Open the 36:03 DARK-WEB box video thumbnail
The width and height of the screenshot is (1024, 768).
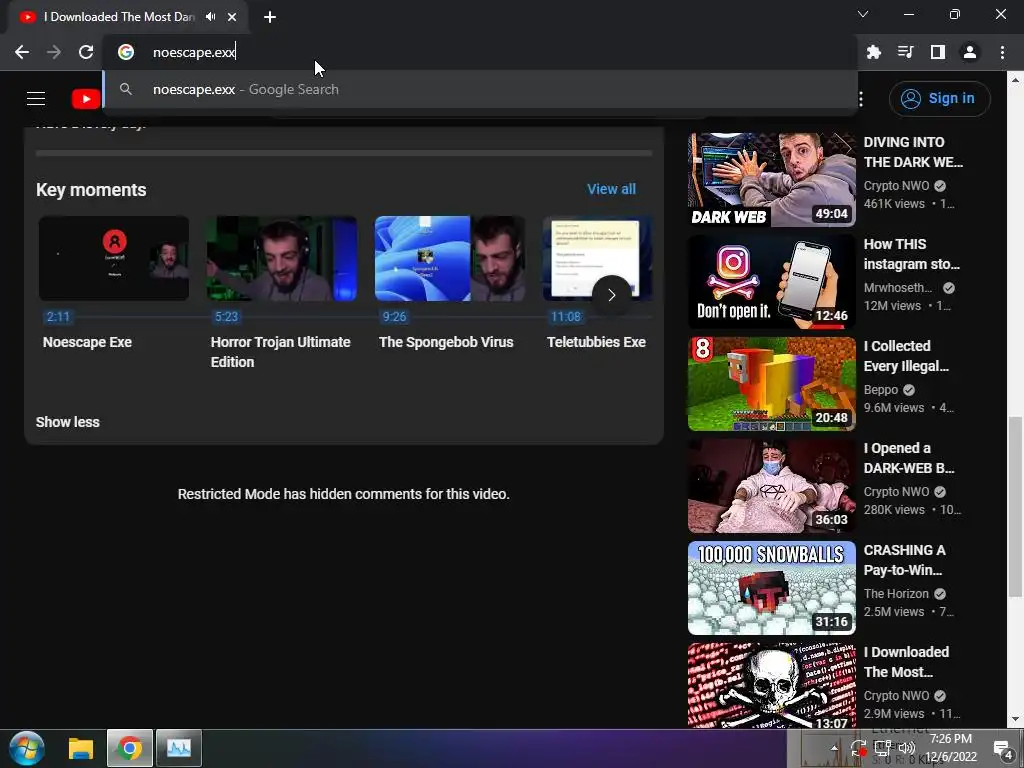[x=771, y=486]
